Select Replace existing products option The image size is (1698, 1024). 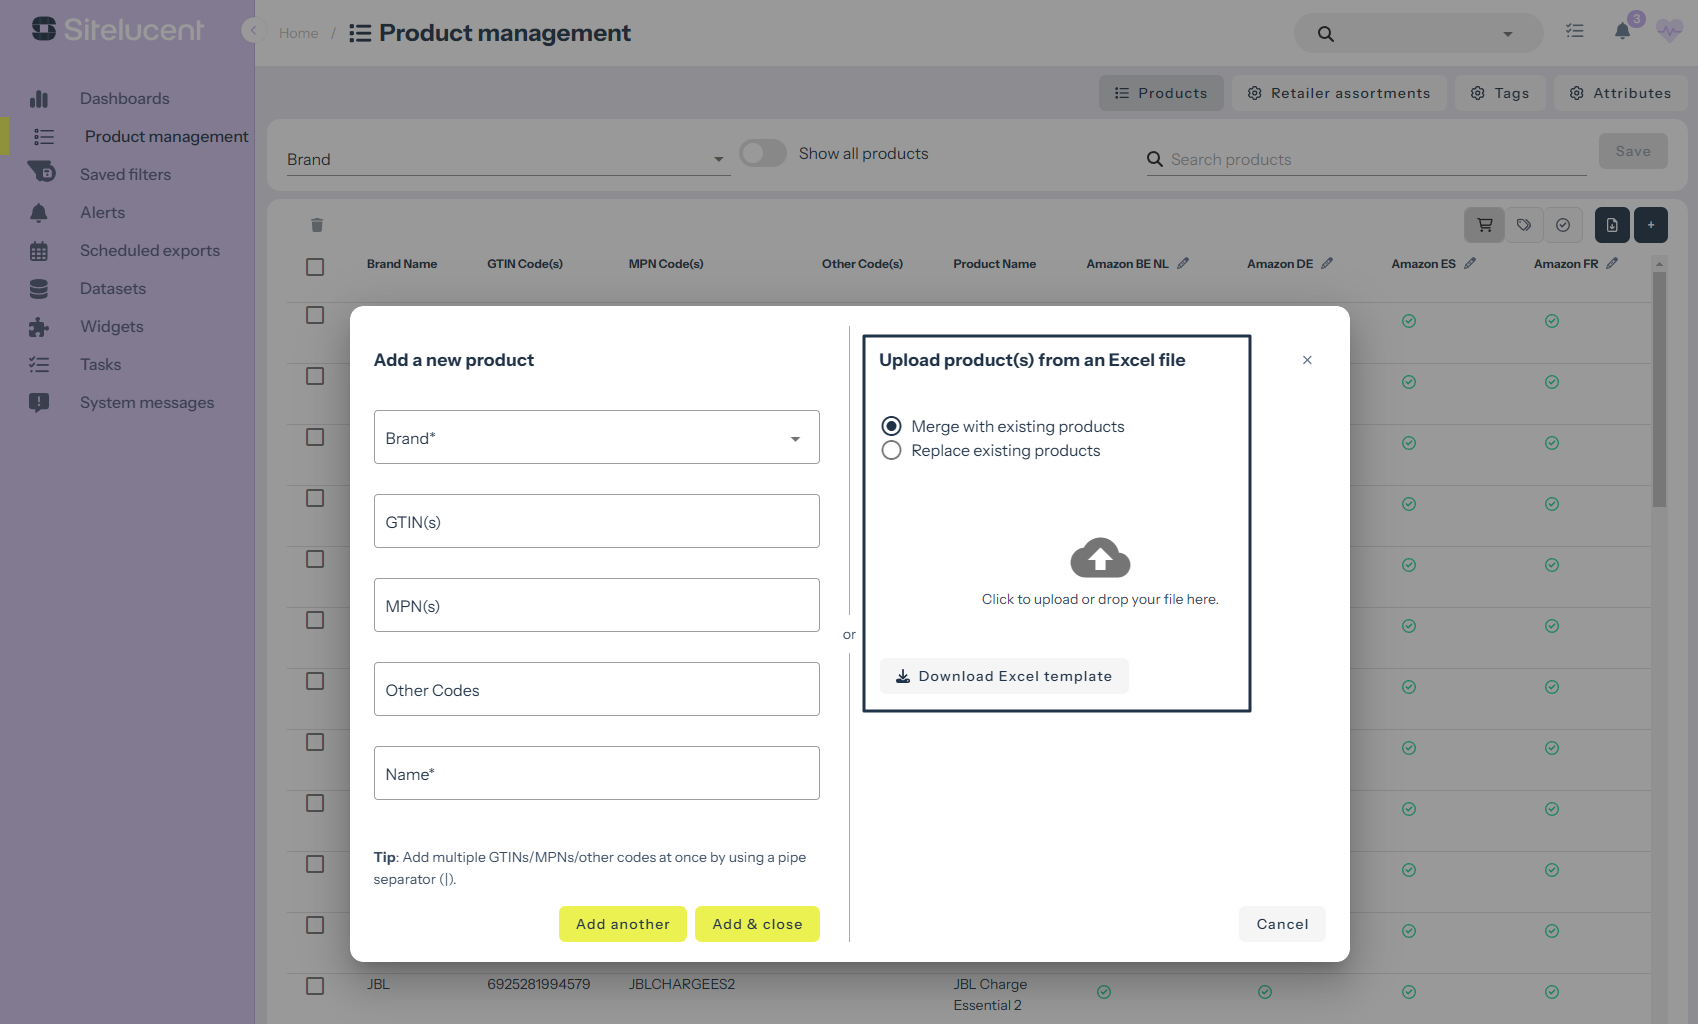(x=891, y=451)
